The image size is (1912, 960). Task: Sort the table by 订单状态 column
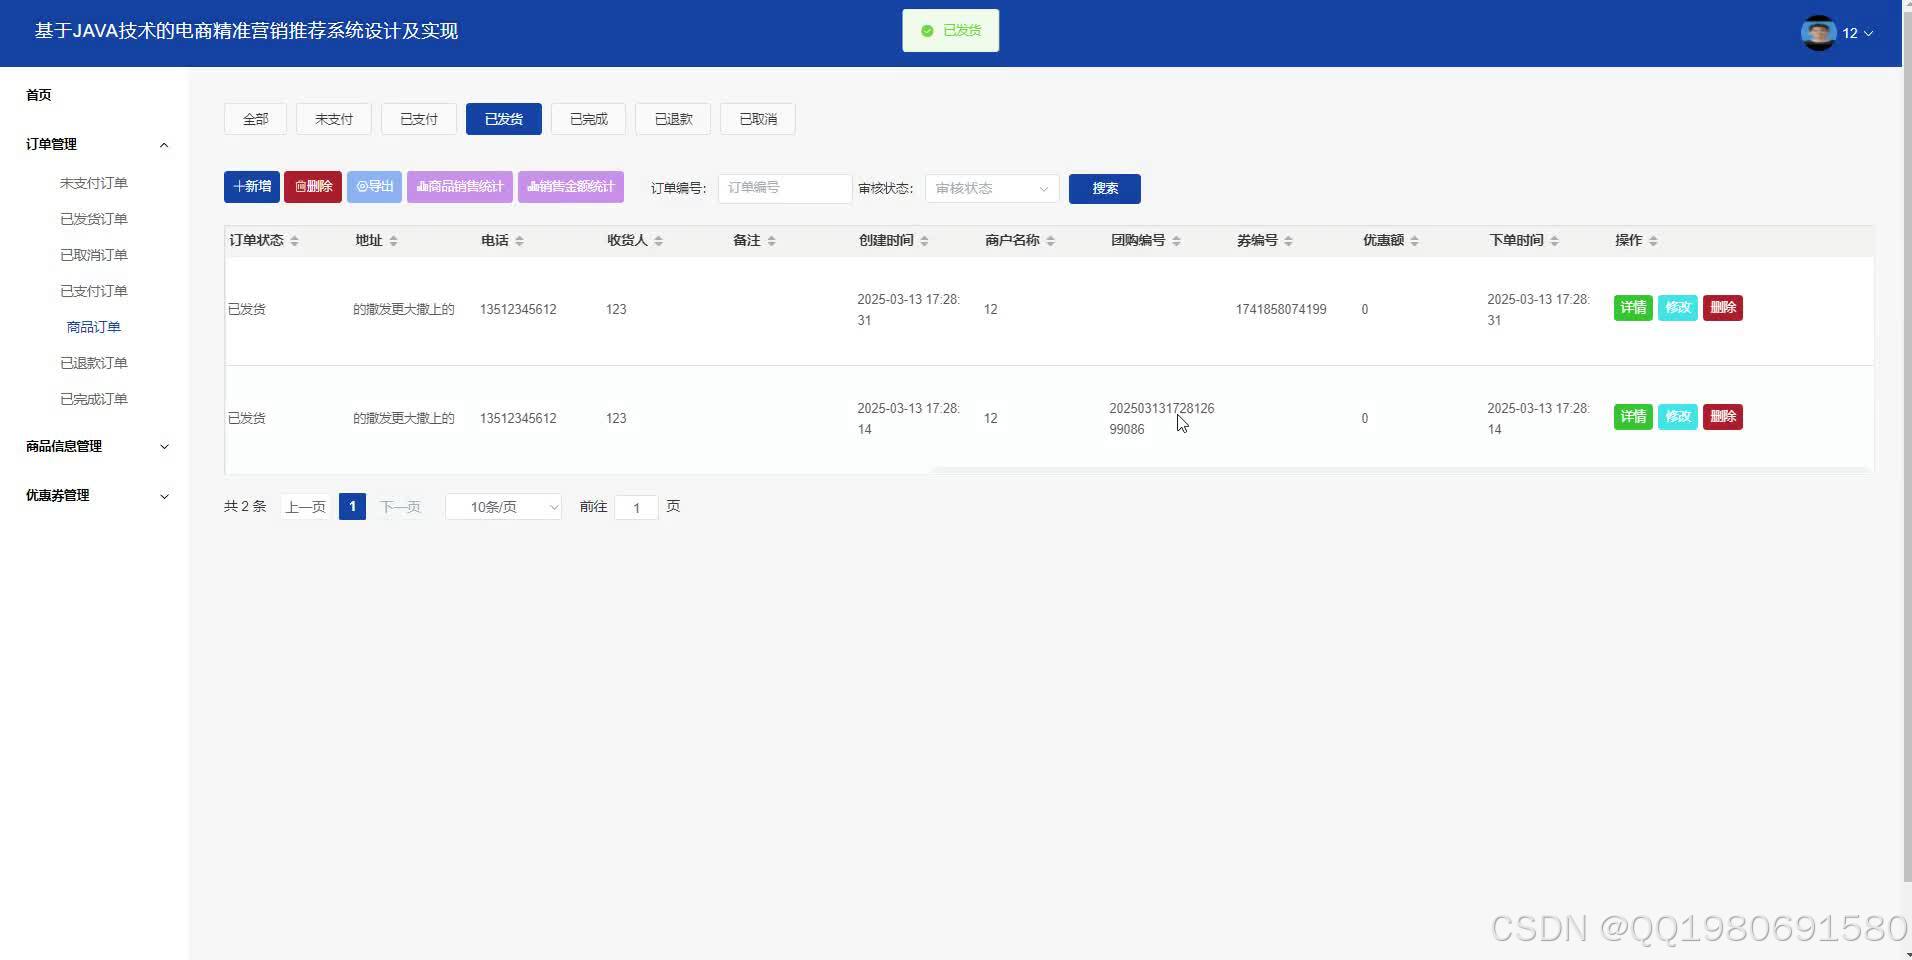297,240
